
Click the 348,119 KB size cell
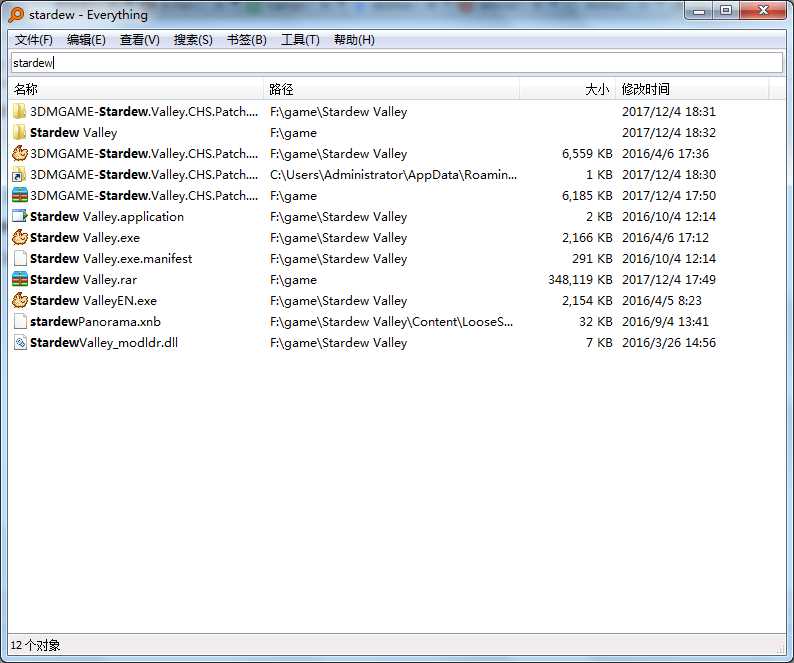pyautogui.click(x=580, y=280)
